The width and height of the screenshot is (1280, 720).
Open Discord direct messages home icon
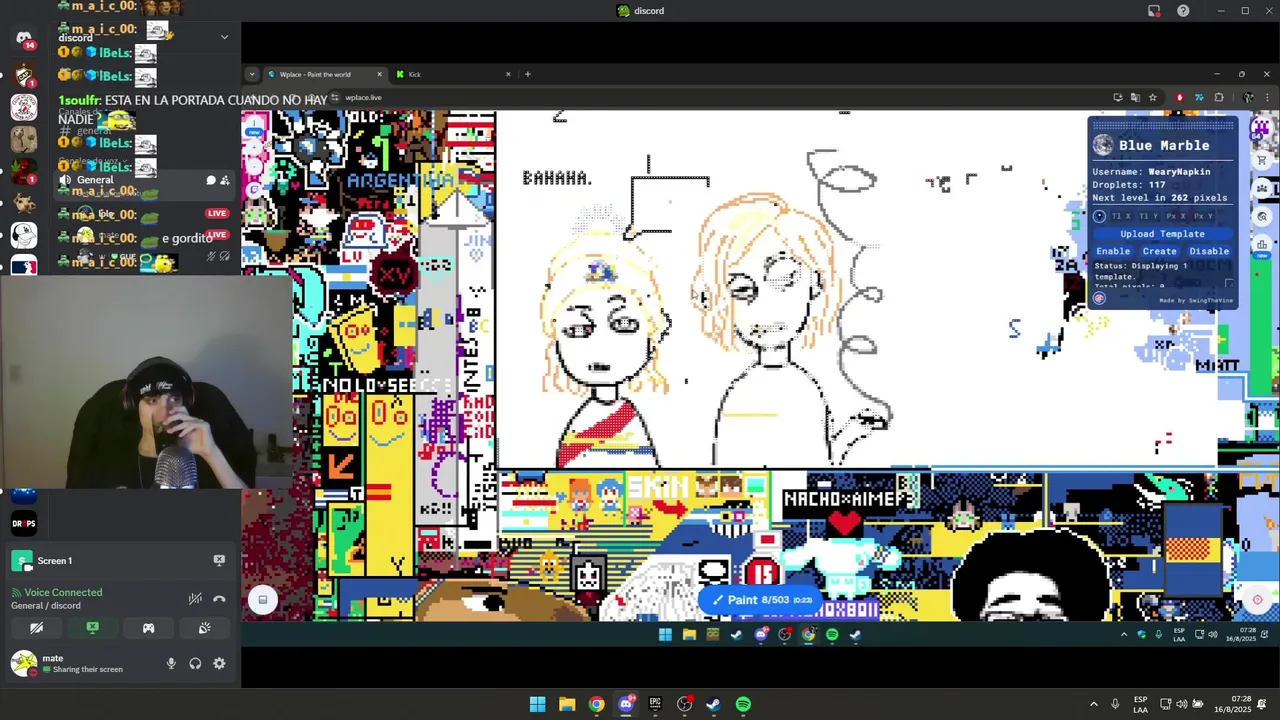coord(24,38)
